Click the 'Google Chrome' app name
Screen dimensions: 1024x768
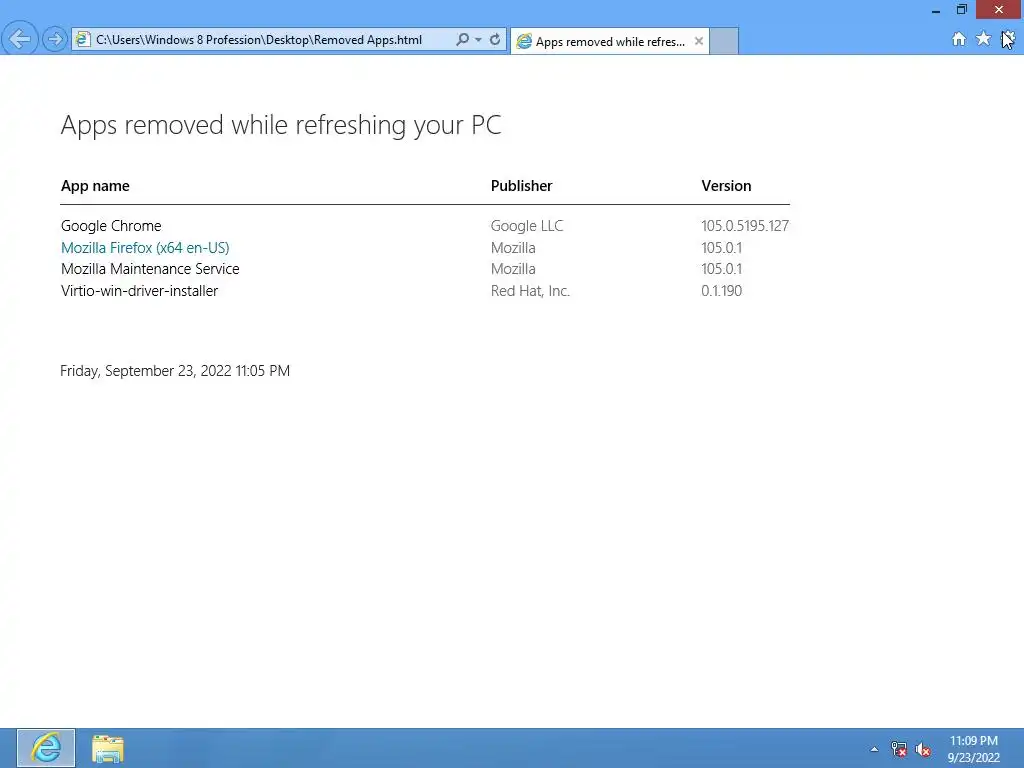coord(111,226)
